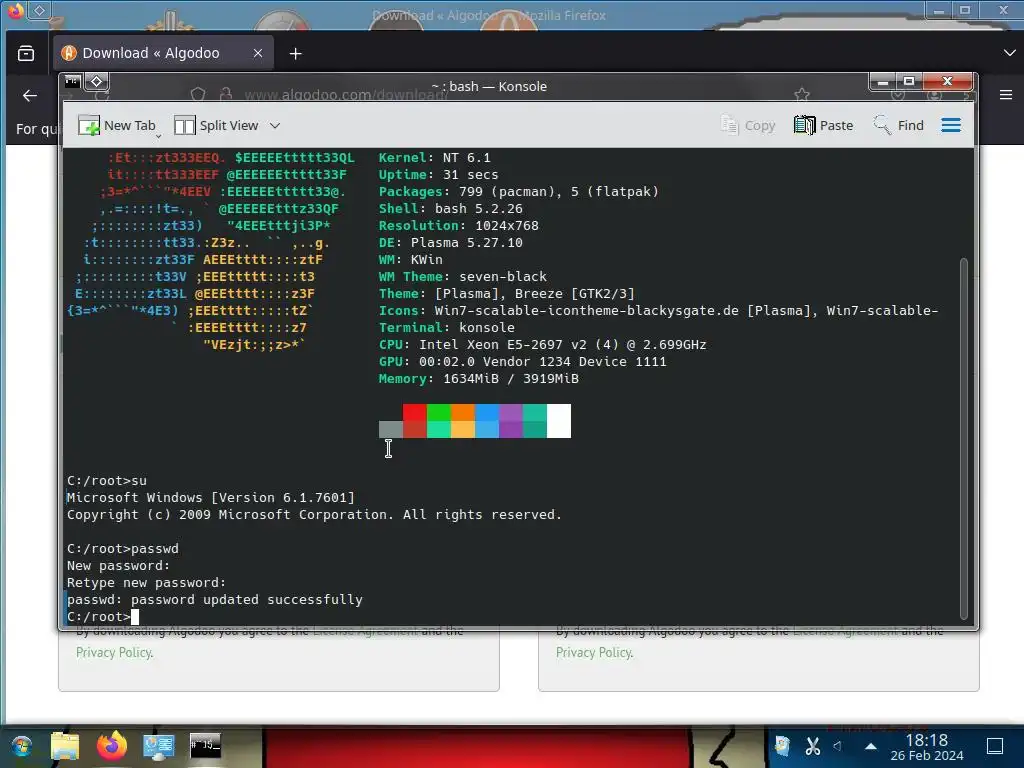Click Firefox logo in window titlebar
1024x768 pixels.
pyautogui.click(x=15, y=10)
